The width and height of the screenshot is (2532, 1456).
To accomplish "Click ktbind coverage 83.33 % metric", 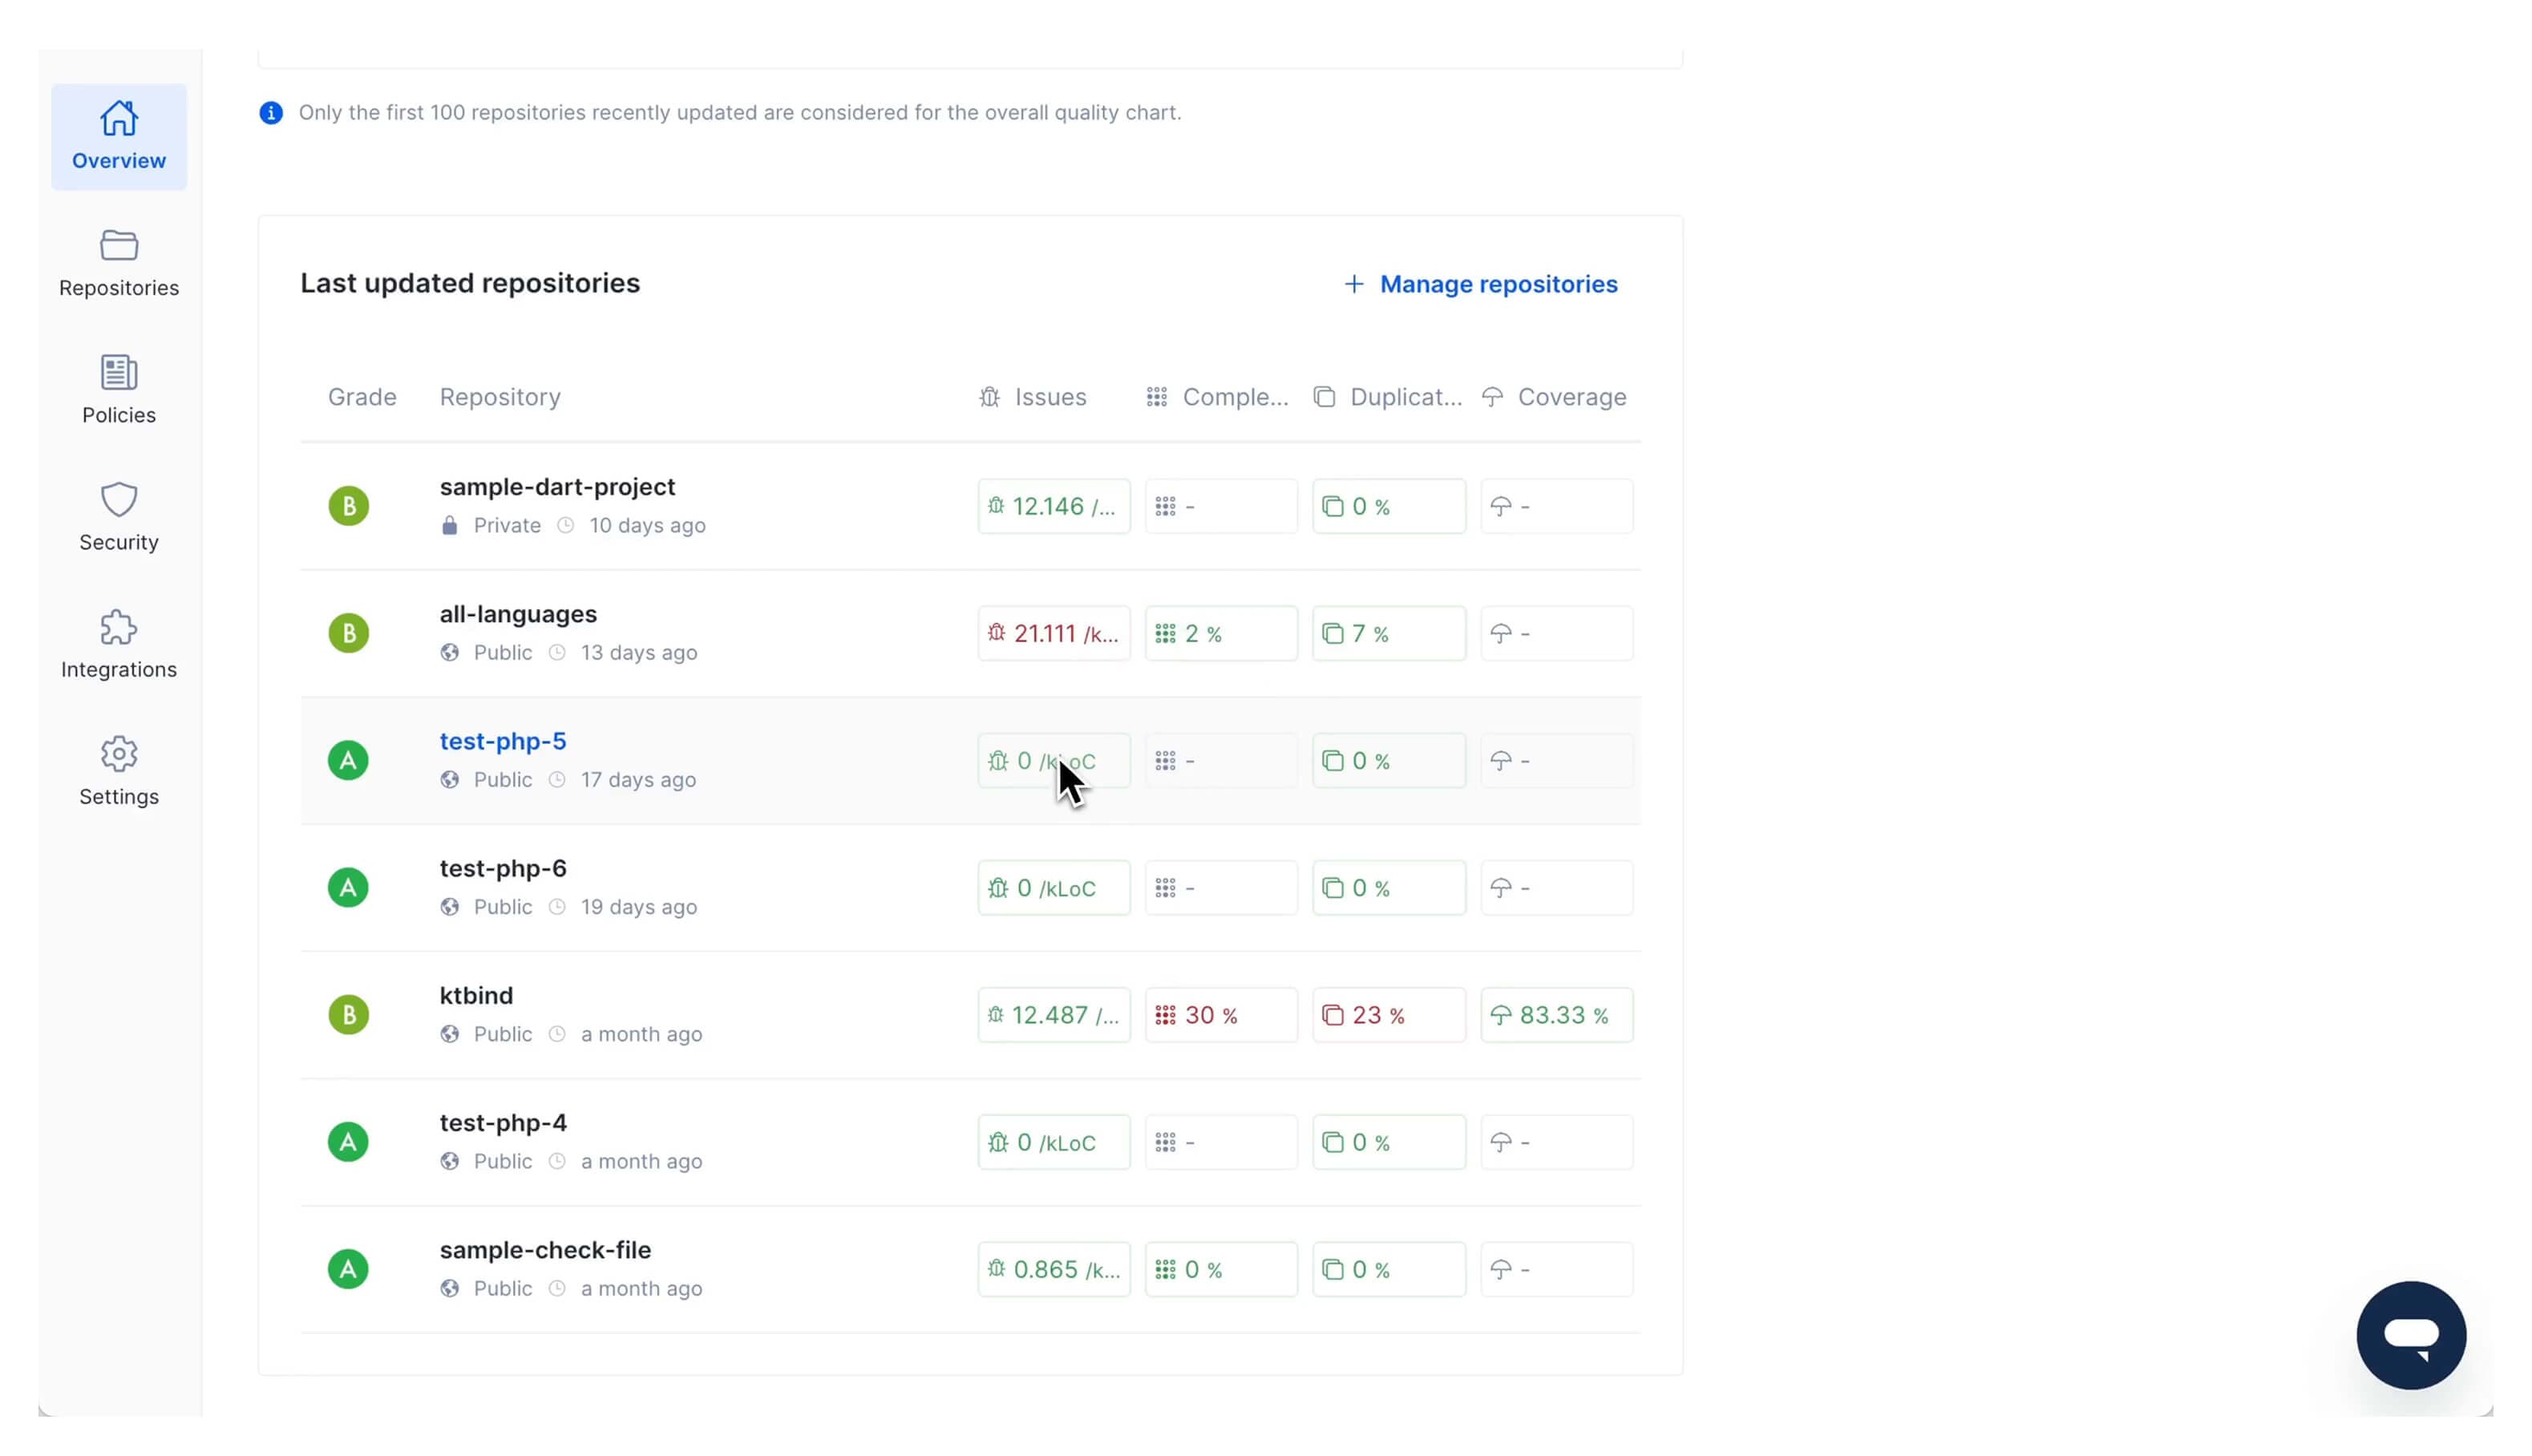I will pos(1556,1014).
